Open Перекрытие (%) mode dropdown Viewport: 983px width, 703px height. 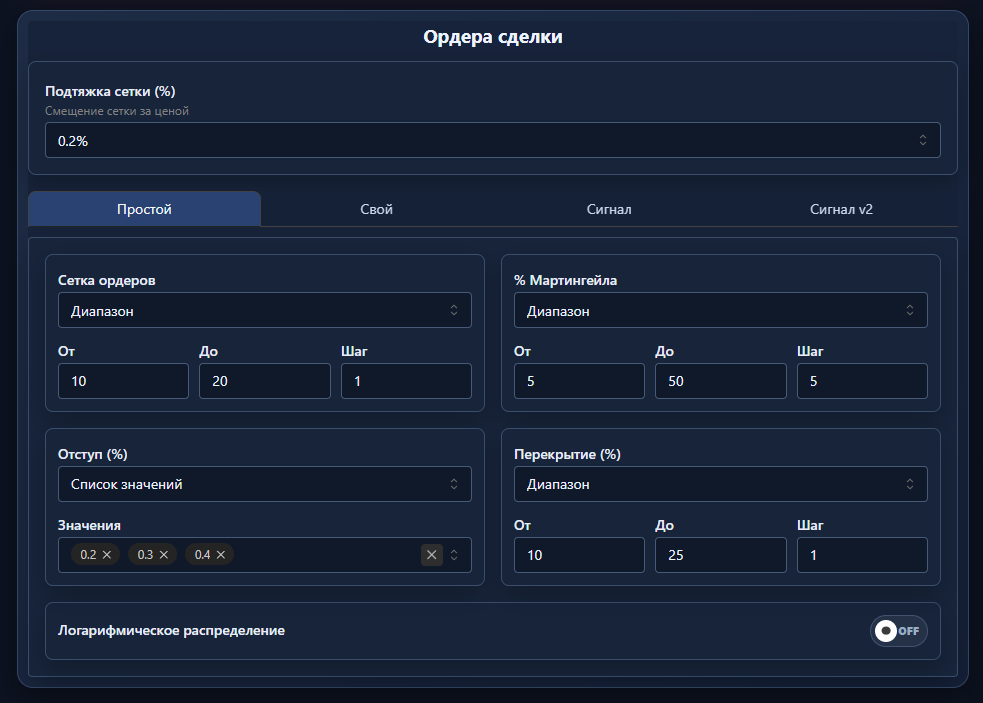720,484
